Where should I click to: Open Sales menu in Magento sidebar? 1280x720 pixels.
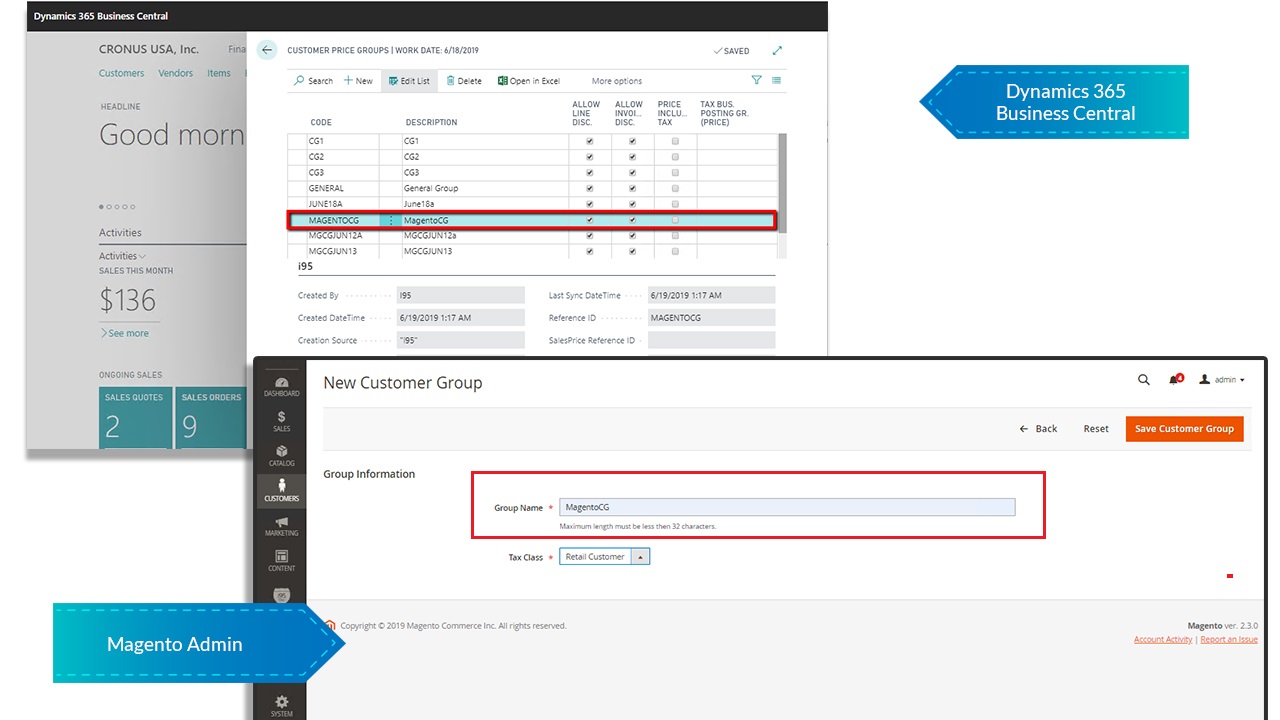282,421
